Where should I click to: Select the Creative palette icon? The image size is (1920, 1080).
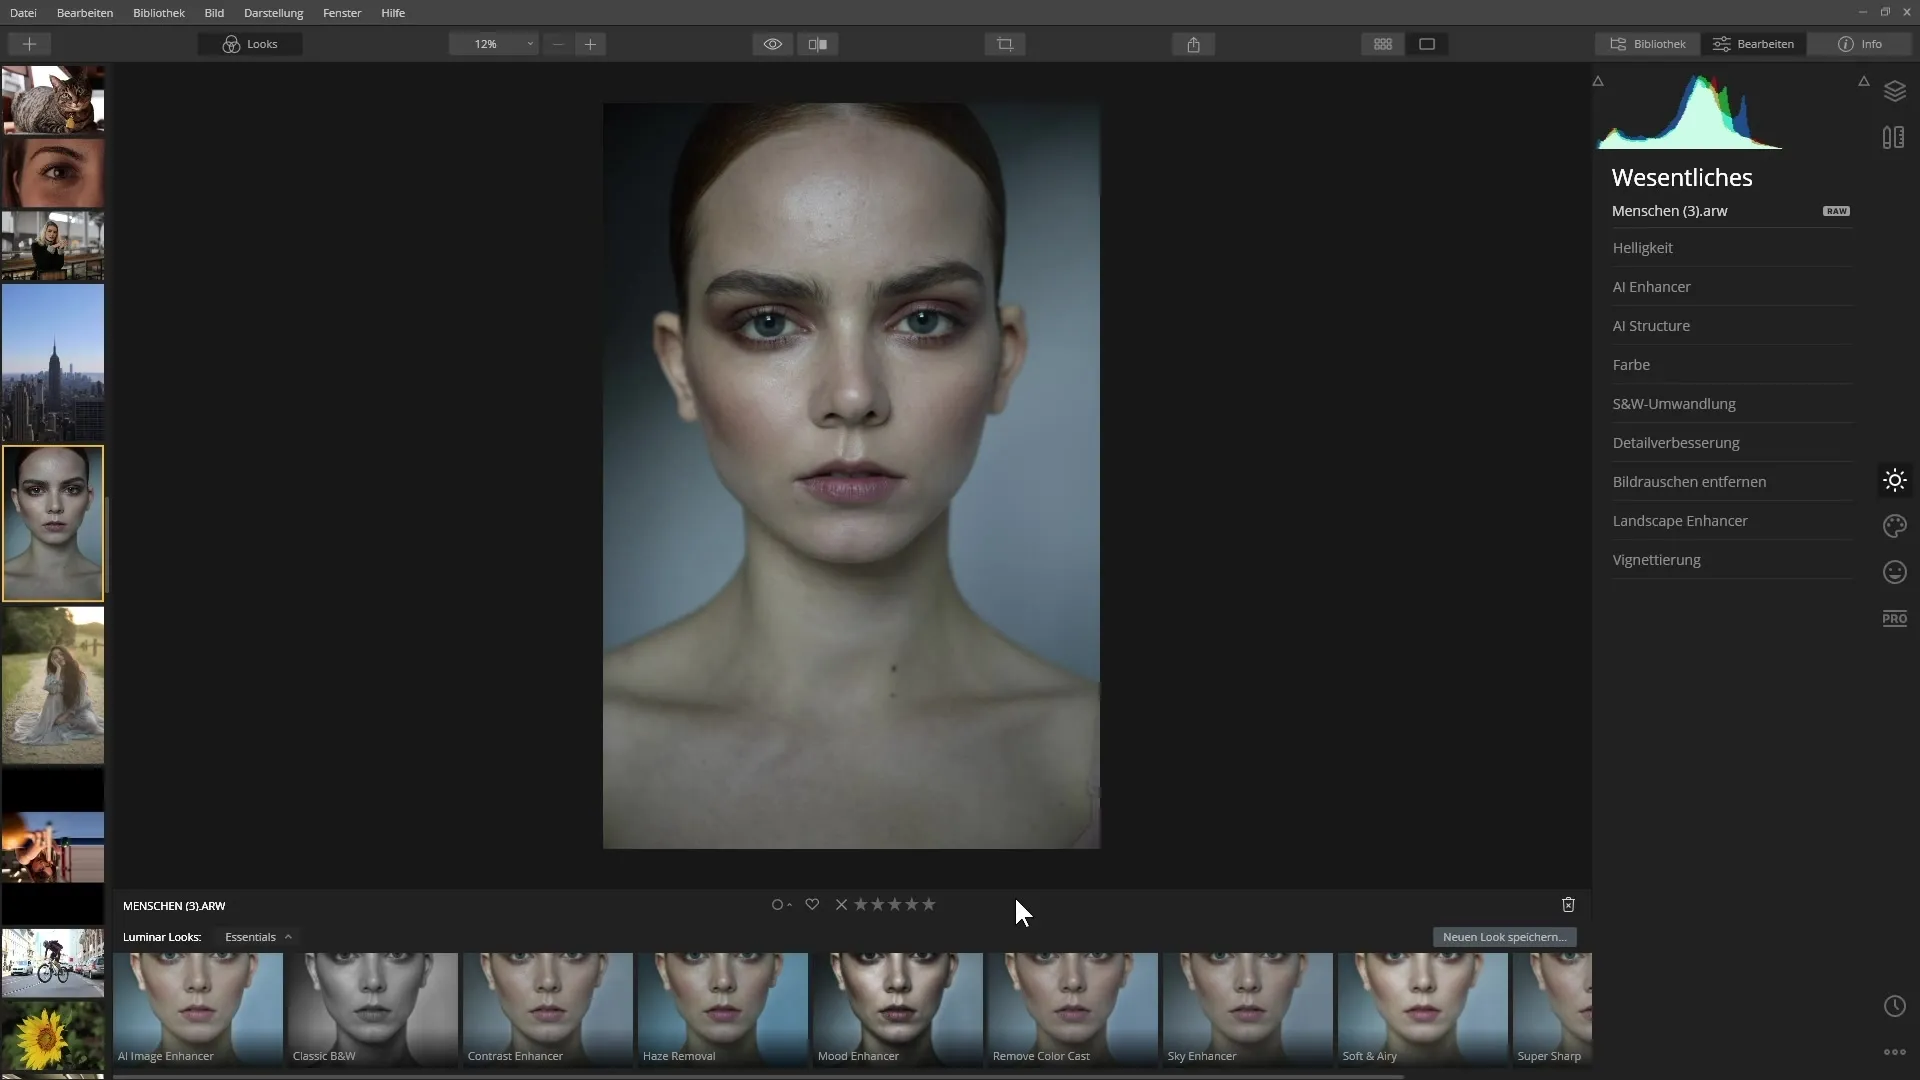(x=1894, y=526)
